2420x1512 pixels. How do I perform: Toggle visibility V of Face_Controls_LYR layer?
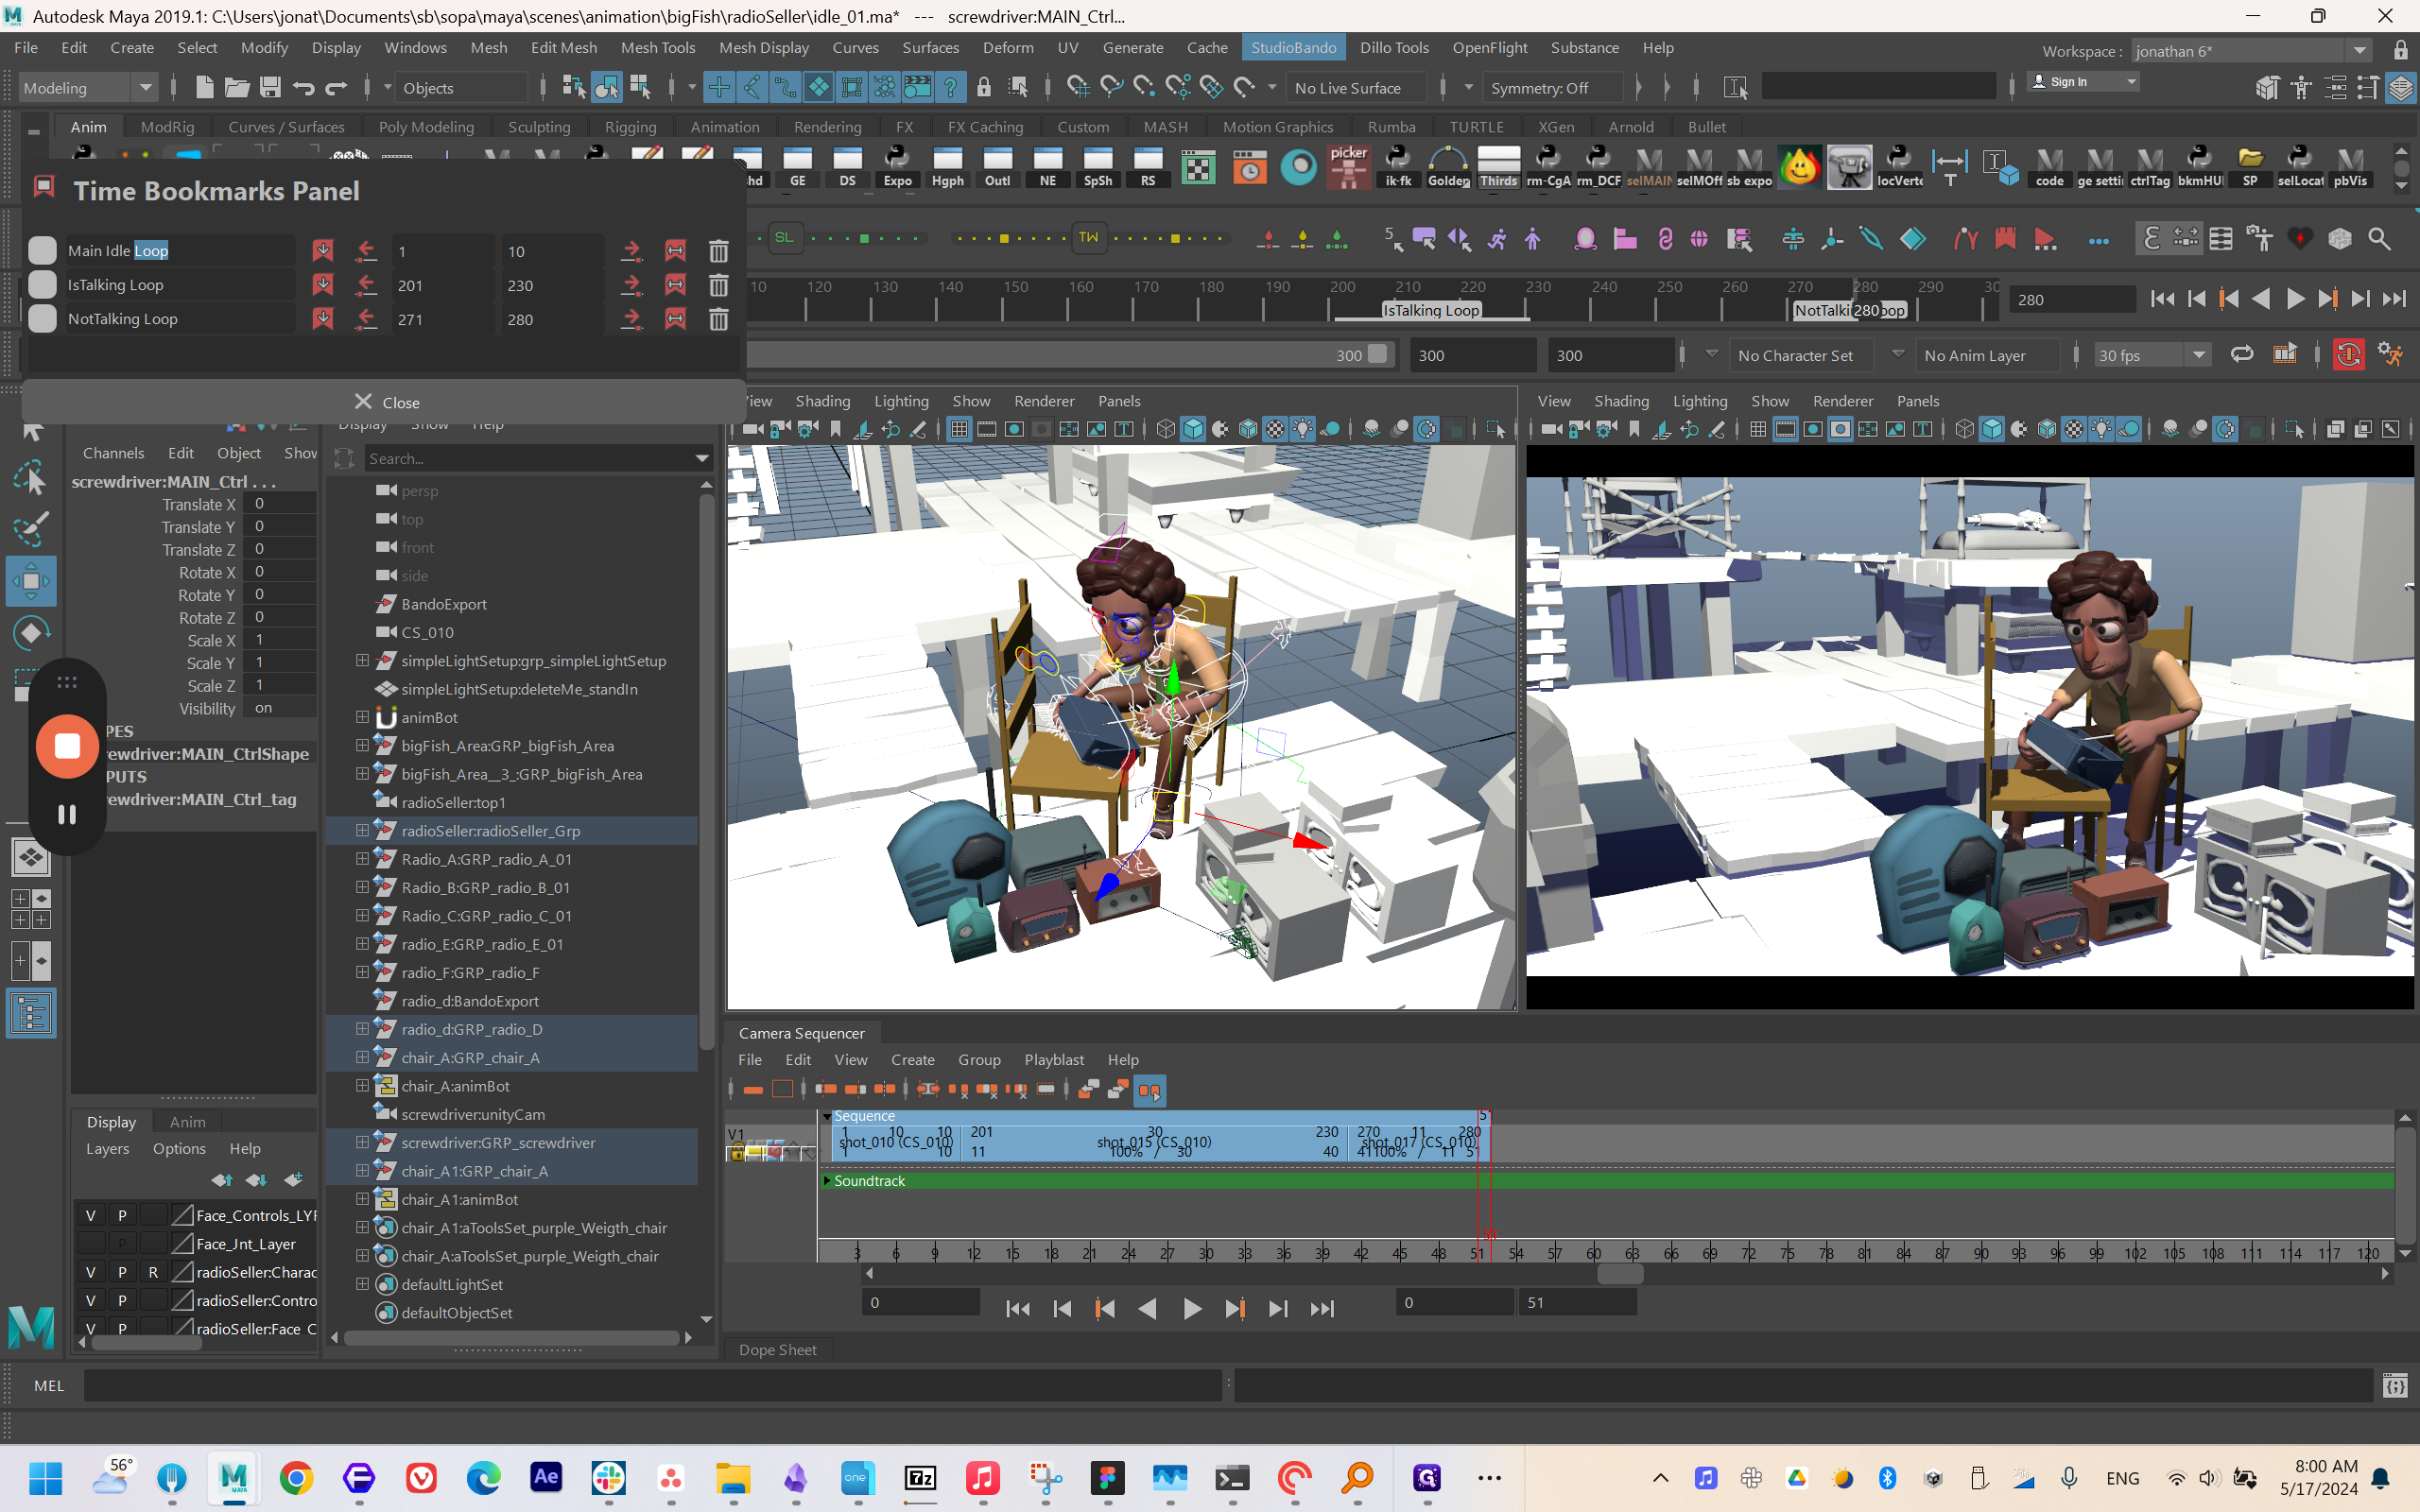[91, 1215]
